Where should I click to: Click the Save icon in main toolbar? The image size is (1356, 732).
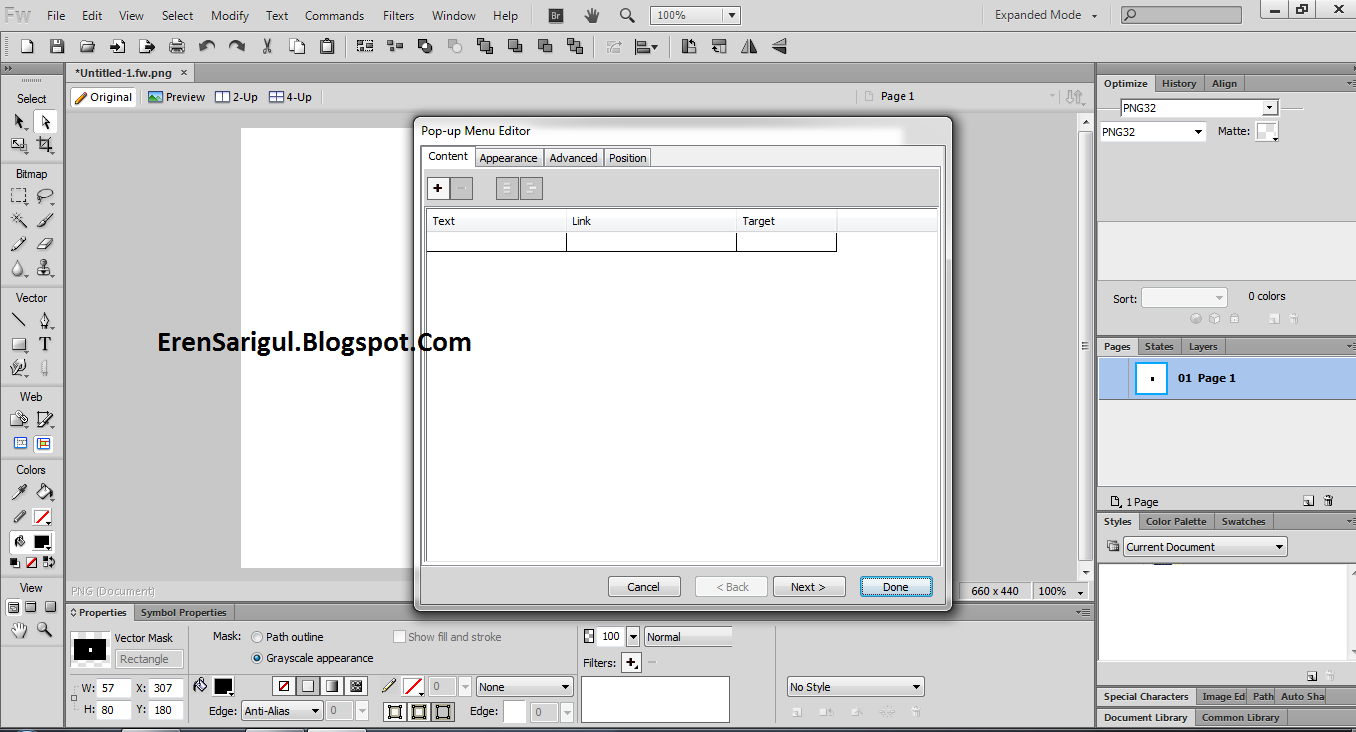click(x=57, y=46)
